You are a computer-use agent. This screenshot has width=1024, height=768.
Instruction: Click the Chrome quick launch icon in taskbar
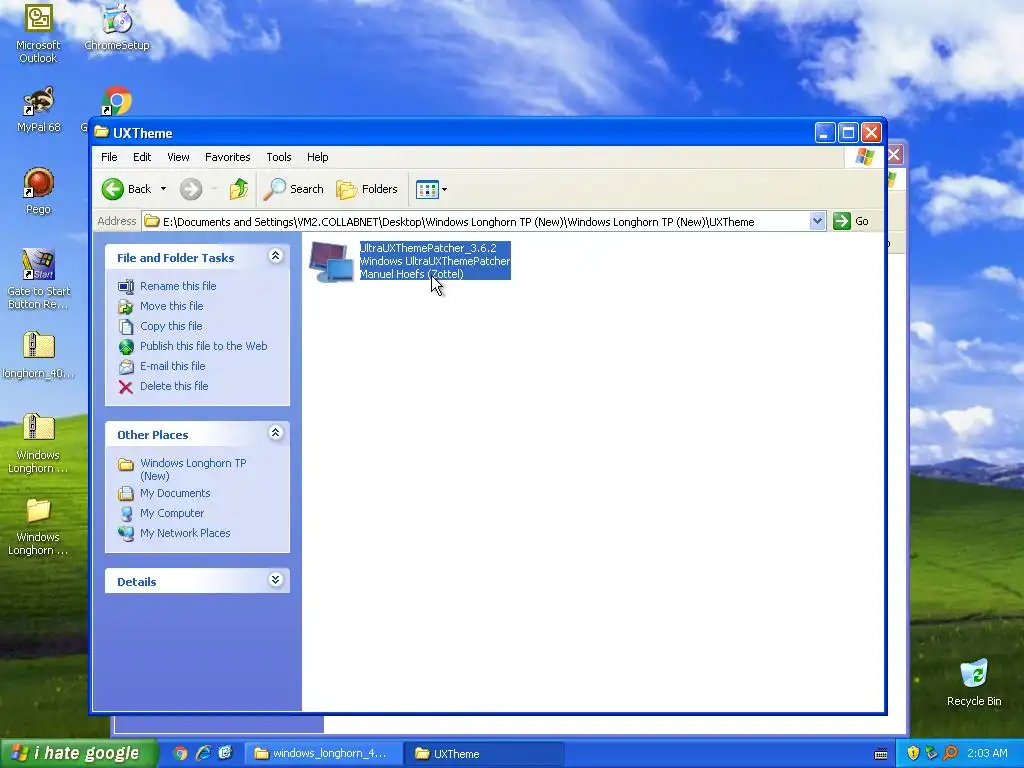pos(180,754)
